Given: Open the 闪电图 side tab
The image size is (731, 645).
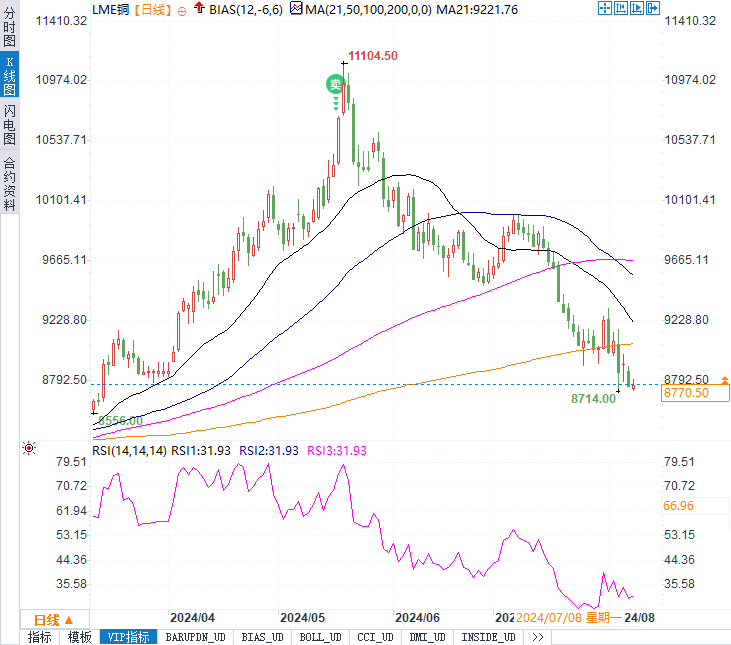Looking at the screenshot, I should tap(9, 124).
